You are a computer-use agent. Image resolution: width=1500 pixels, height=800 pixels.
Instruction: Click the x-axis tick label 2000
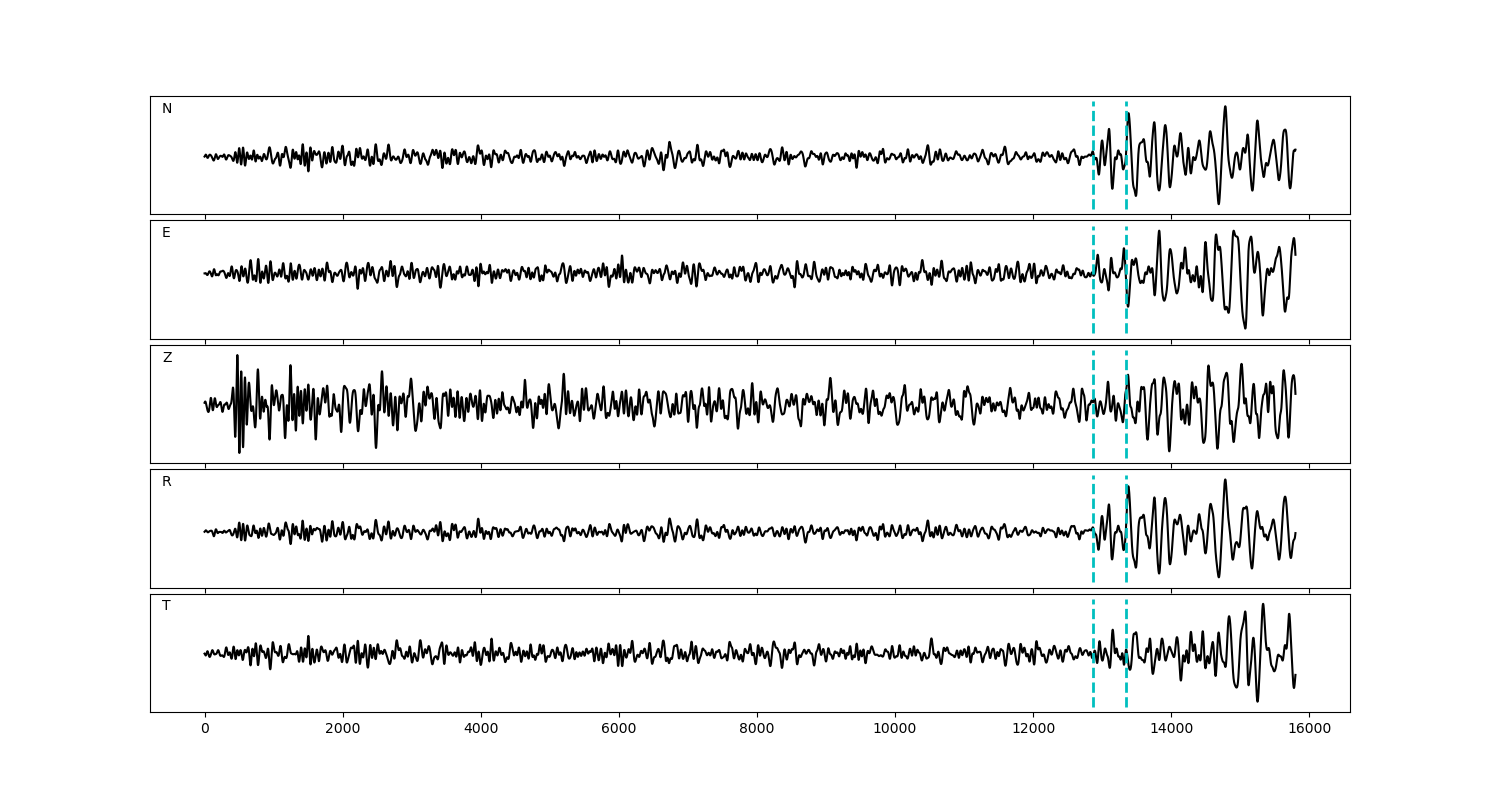click(x=343, y=730)
